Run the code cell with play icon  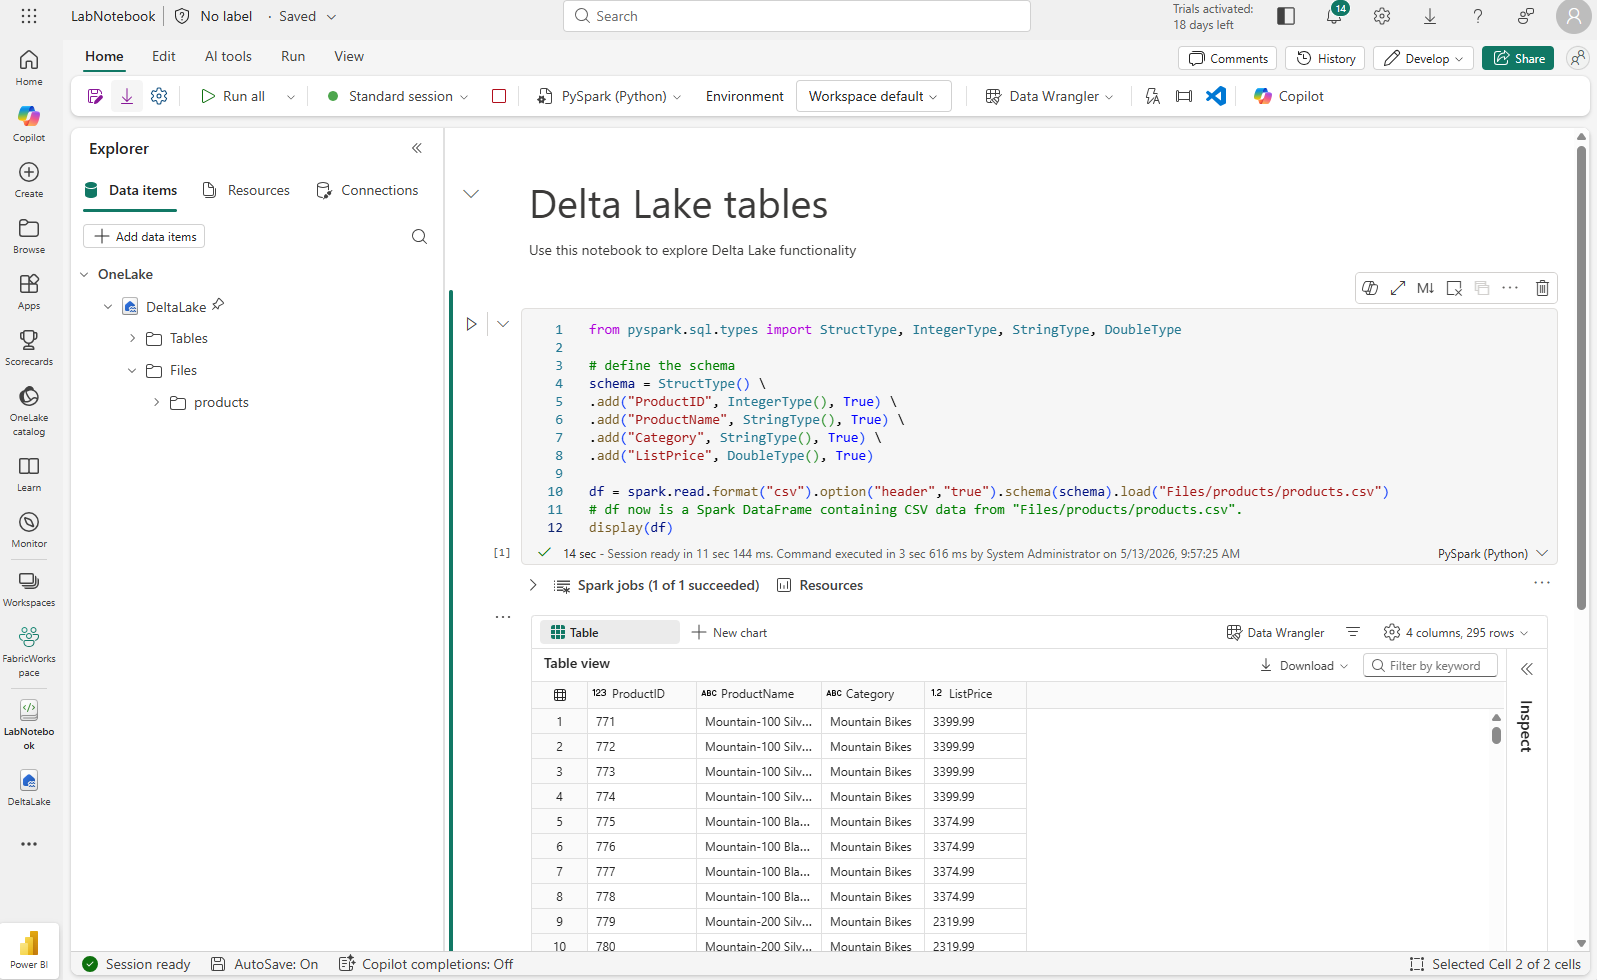coord(472,324)
